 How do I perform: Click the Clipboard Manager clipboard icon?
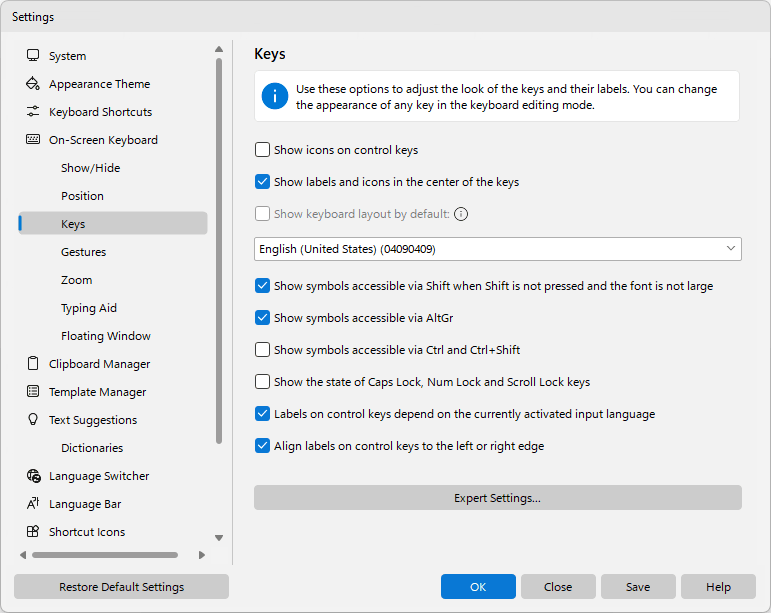click(33, 364)
